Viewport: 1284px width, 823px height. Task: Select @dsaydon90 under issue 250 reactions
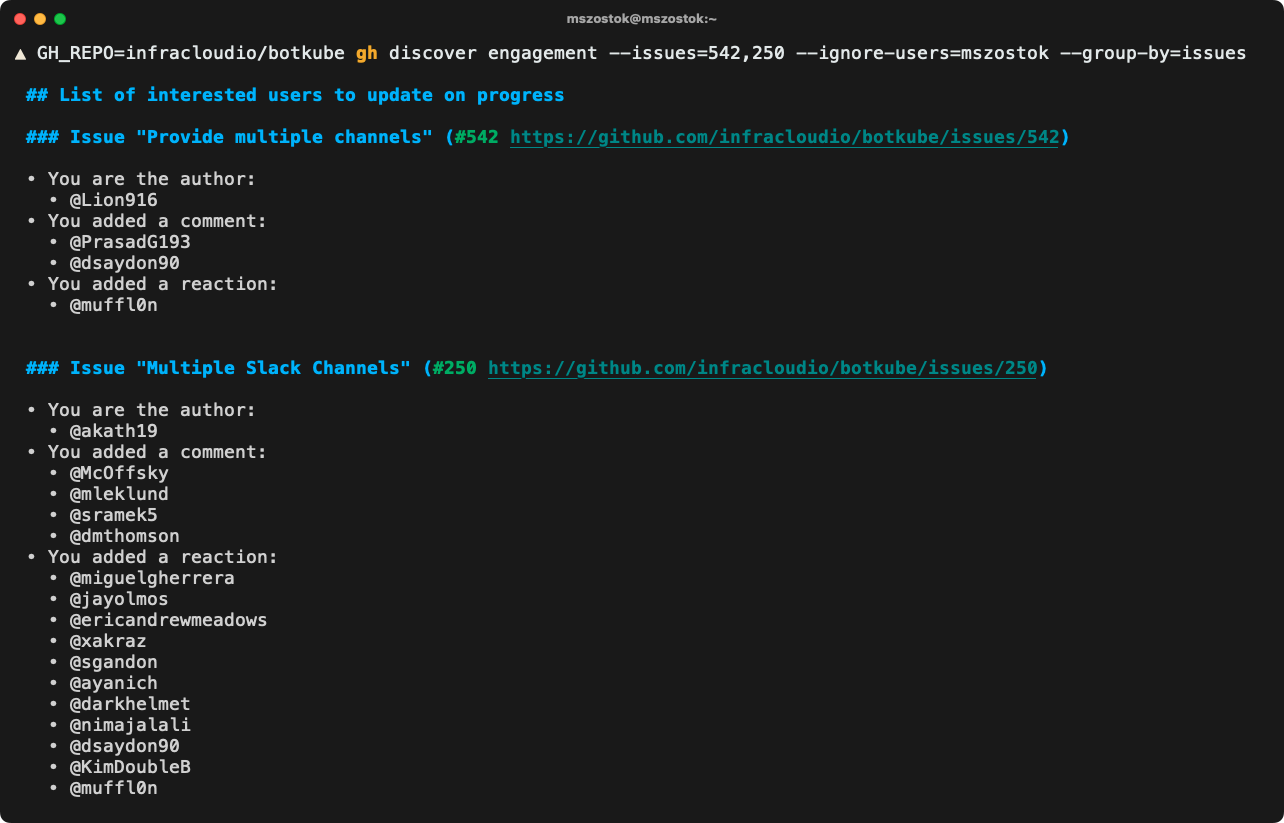tap(125, 746)
